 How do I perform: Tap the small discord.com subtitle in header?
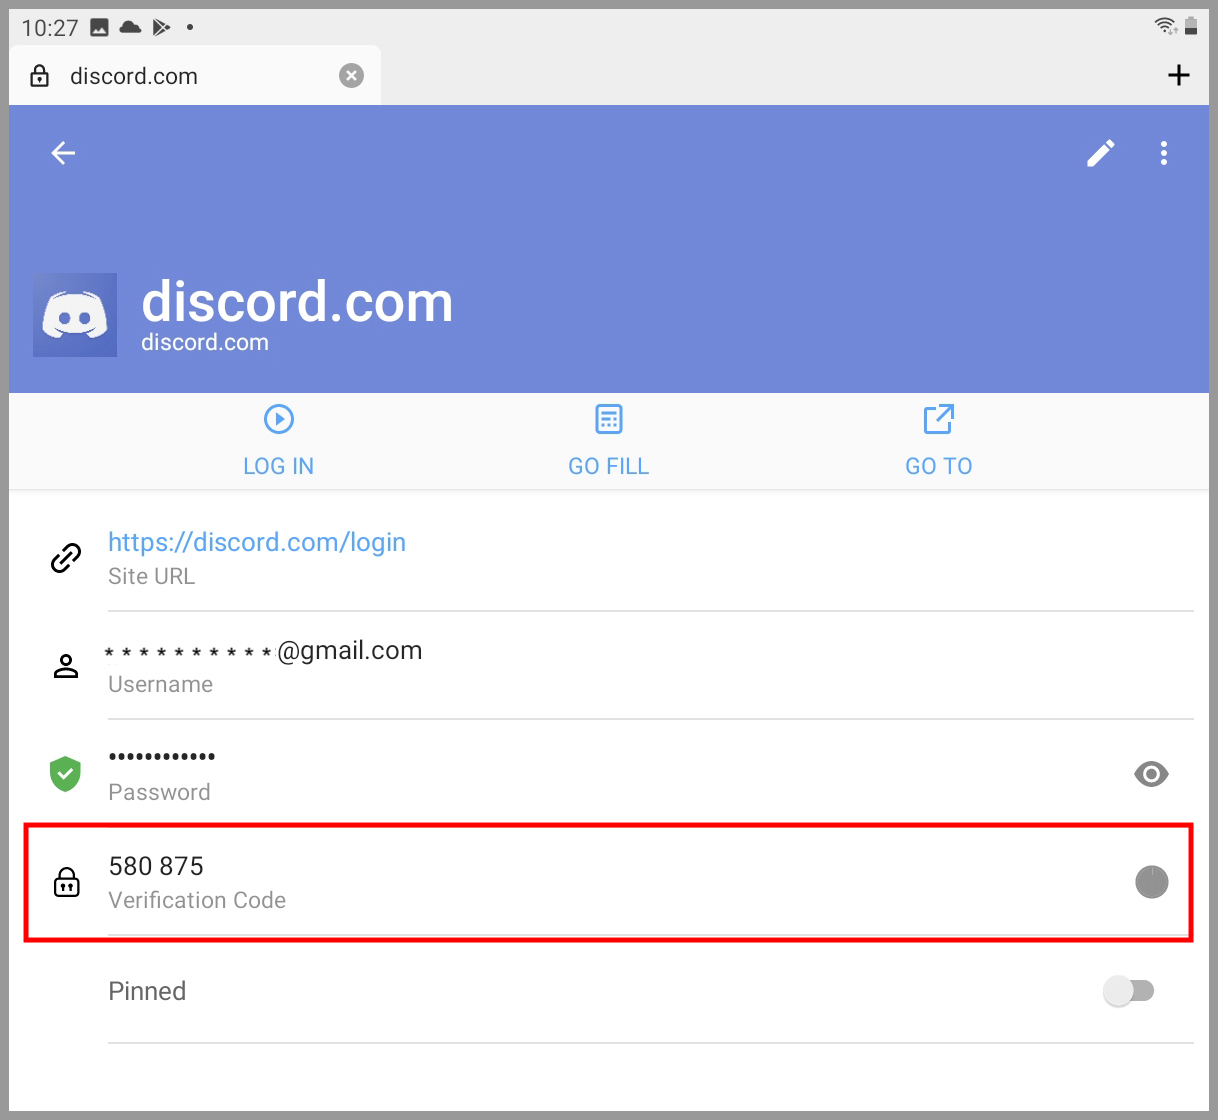click(x=205, y=342)
